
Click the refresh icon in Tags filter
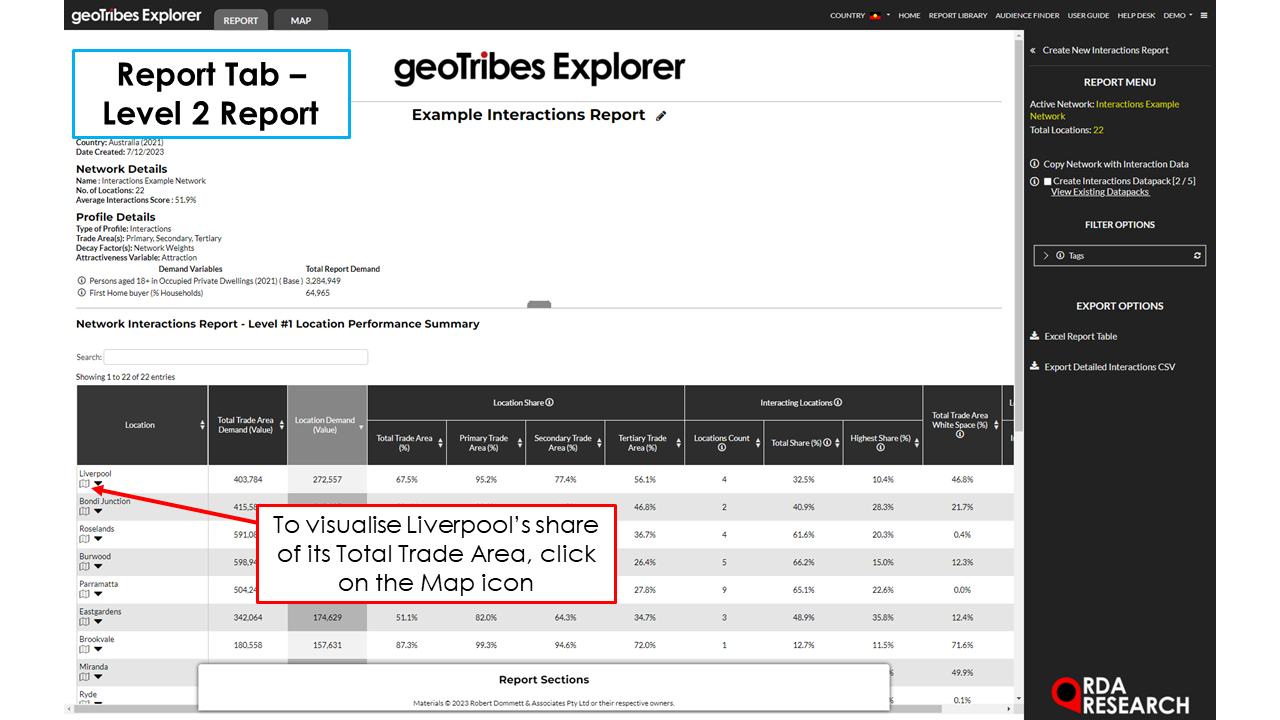(1197, 256)
